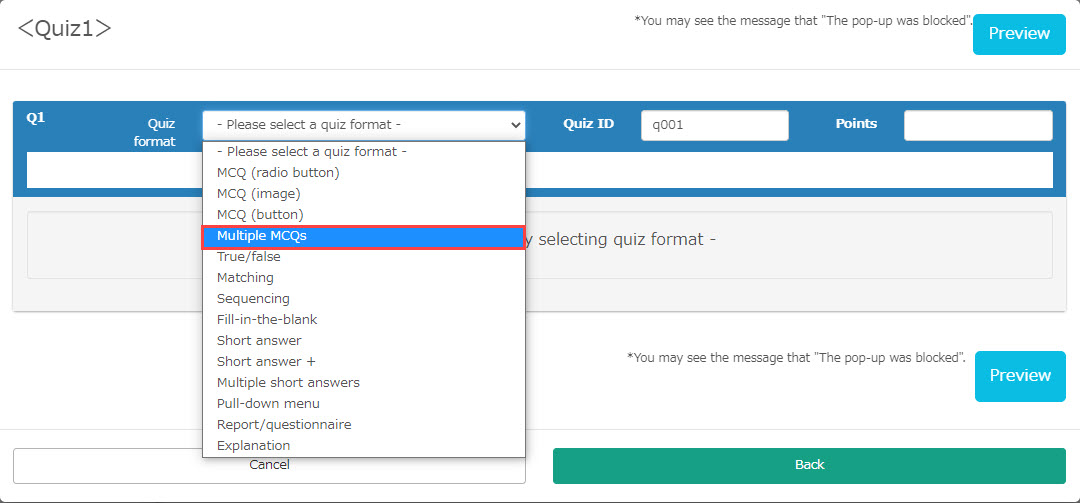Collapse the quiz format dropdown box

(363, 125)
